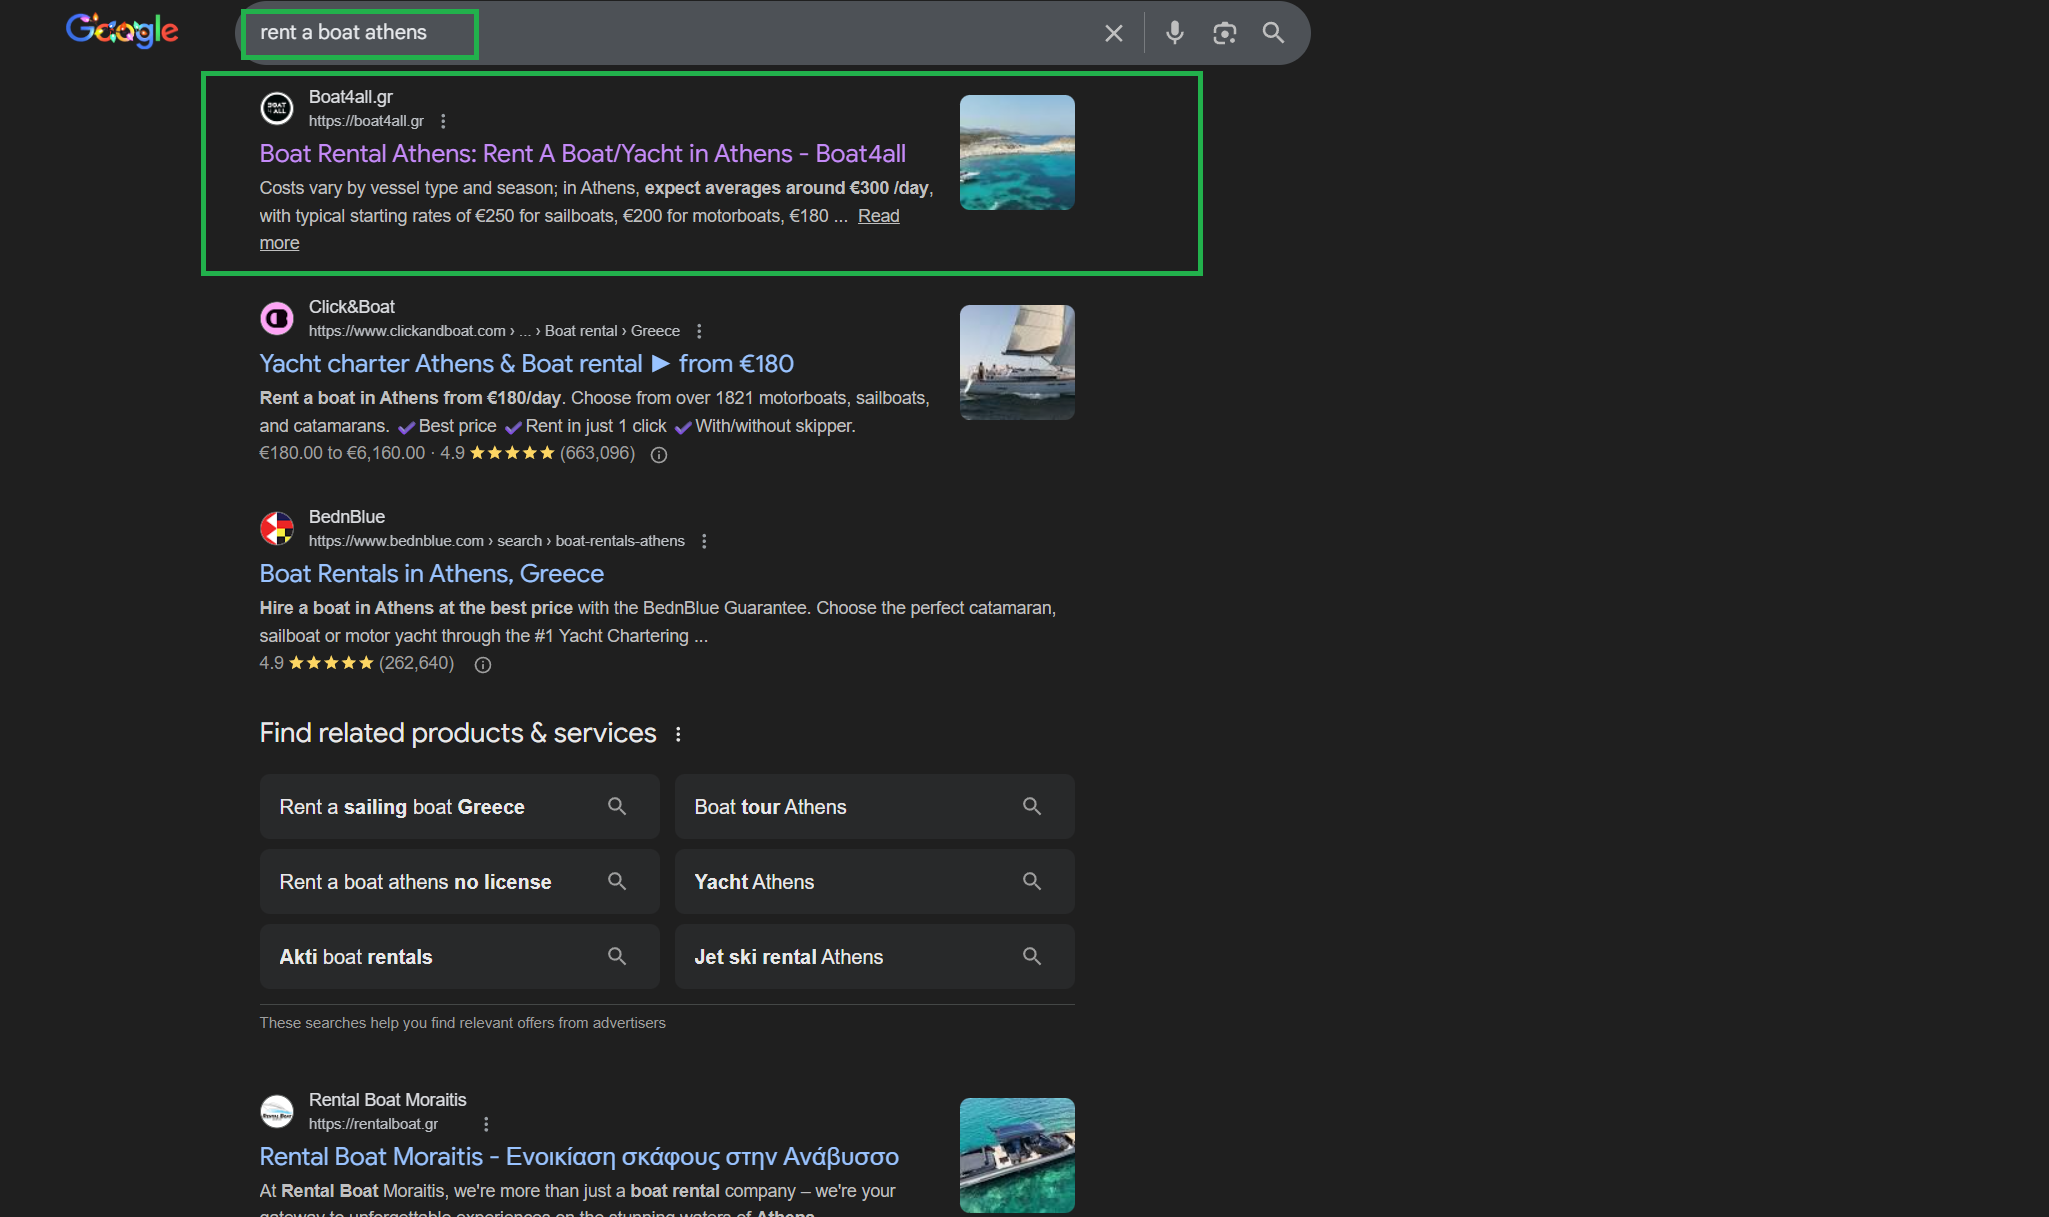Open the three-dot menu next to Boat4all.gr
Viewport: 2049px width, 1217px height.
click(x=443, y=120)
